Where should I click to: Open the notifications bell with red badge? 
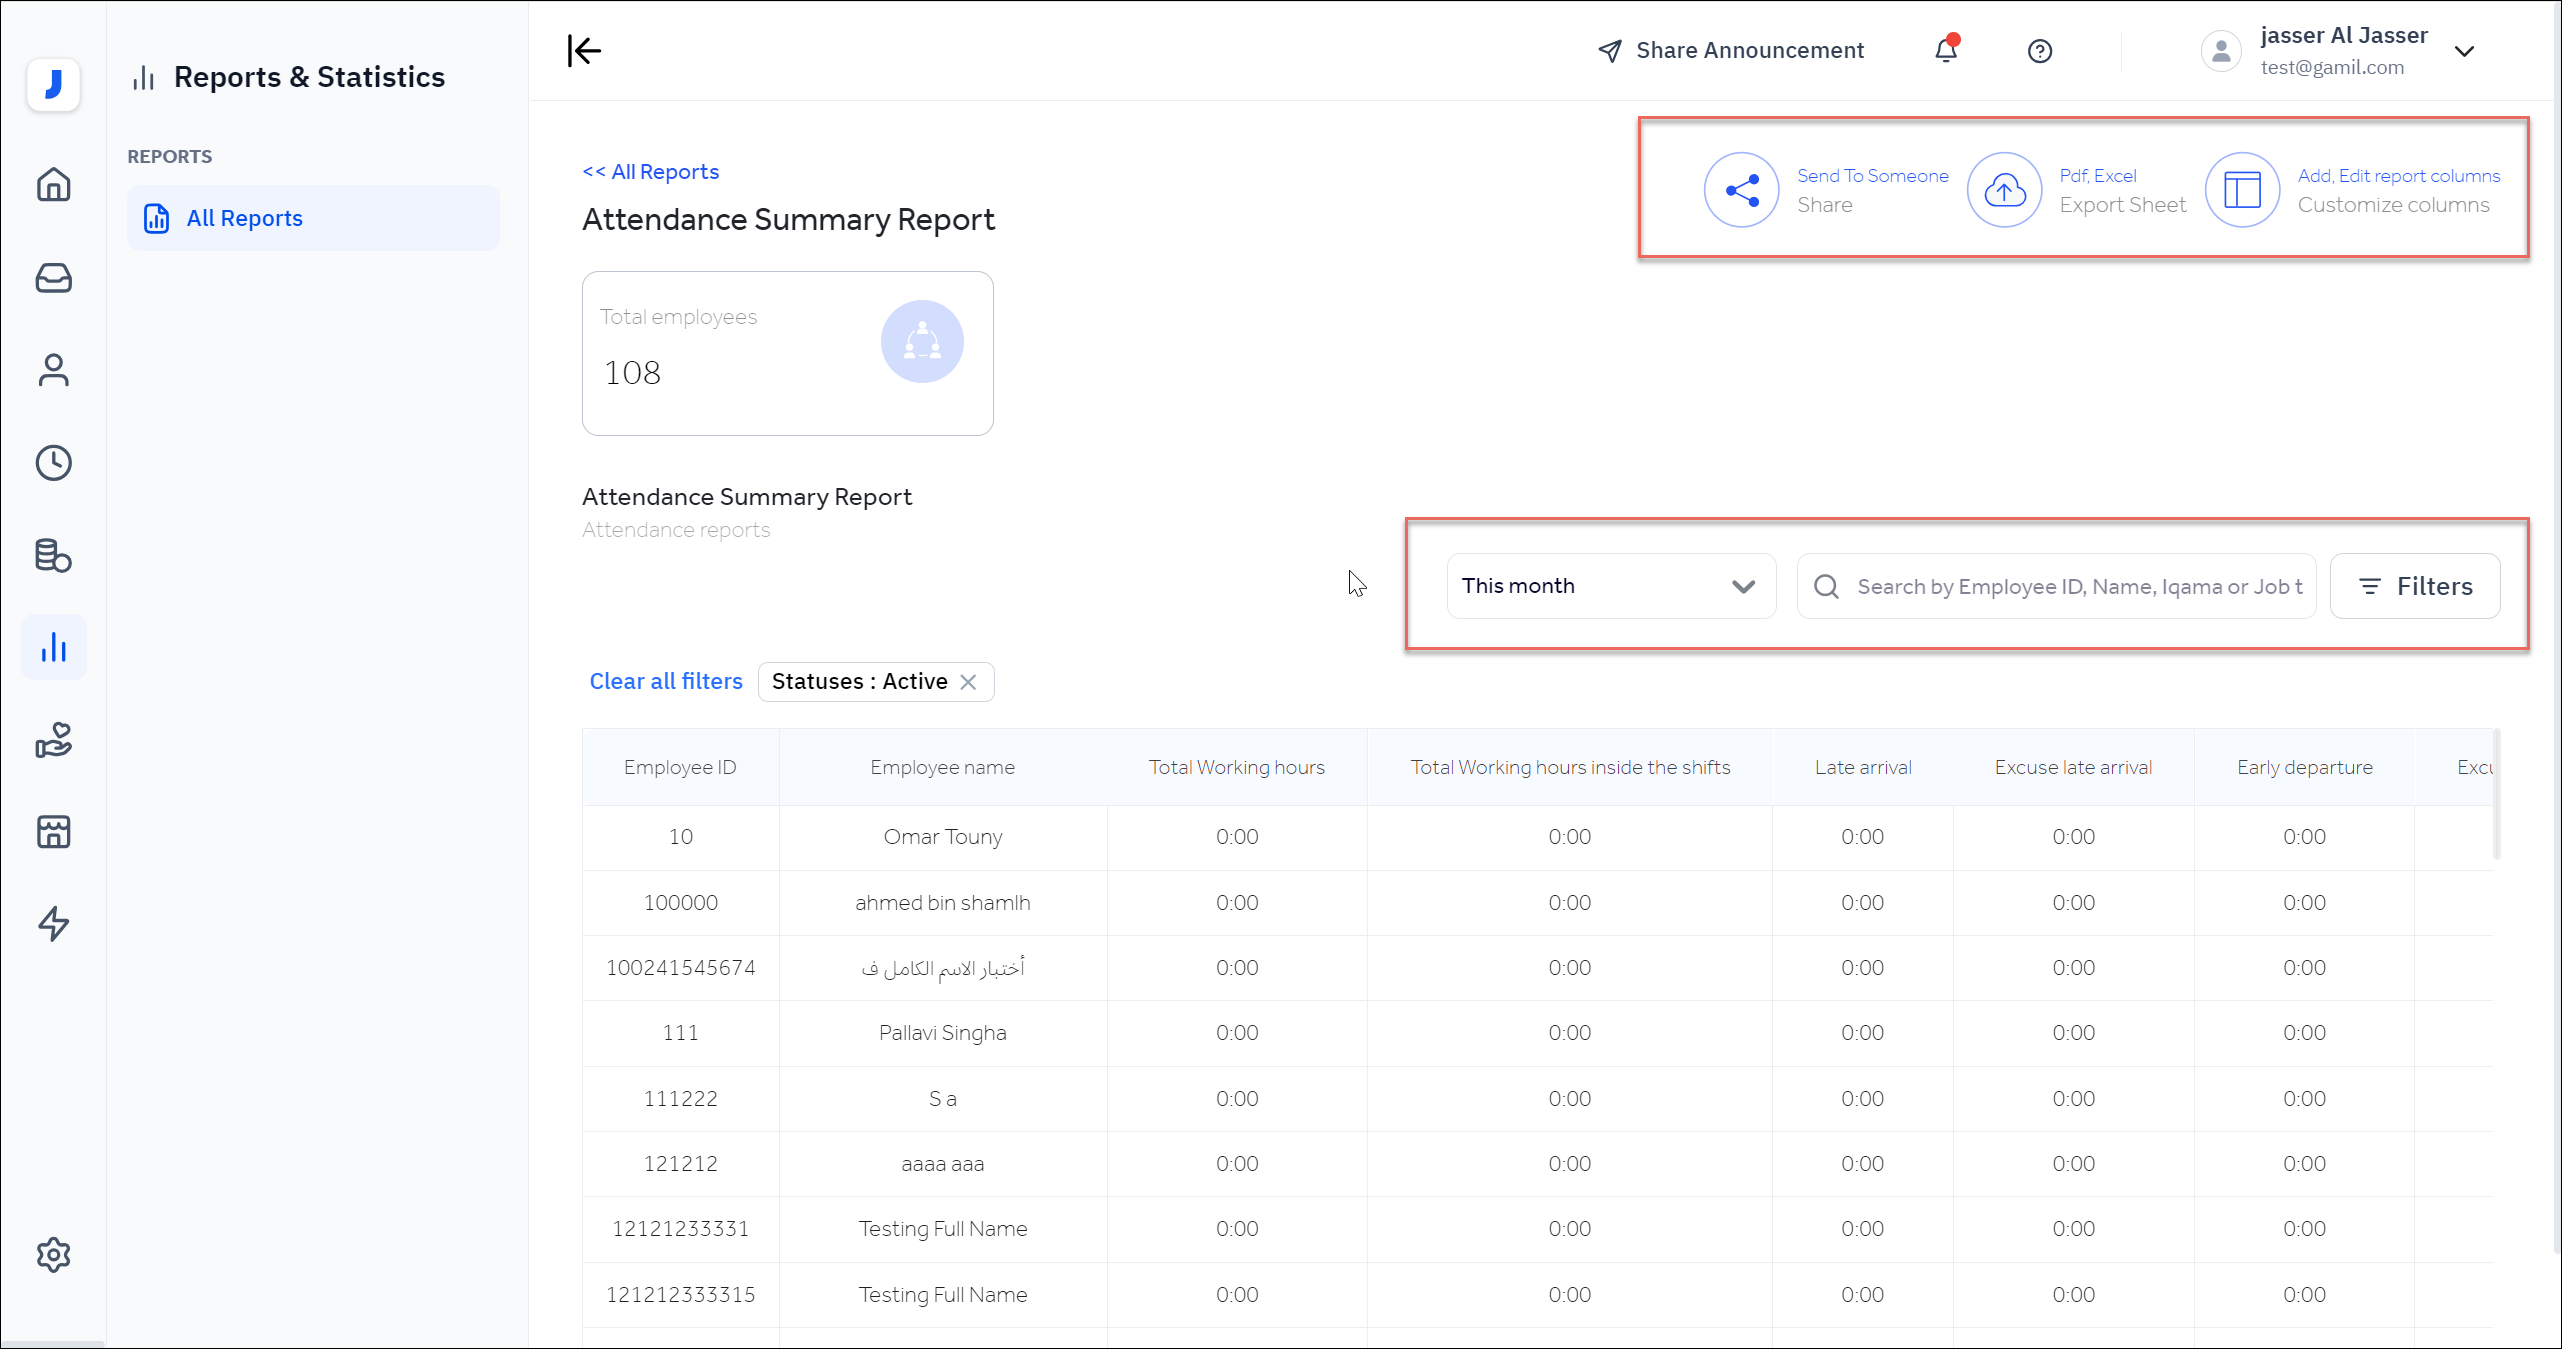pos(1944,50)
